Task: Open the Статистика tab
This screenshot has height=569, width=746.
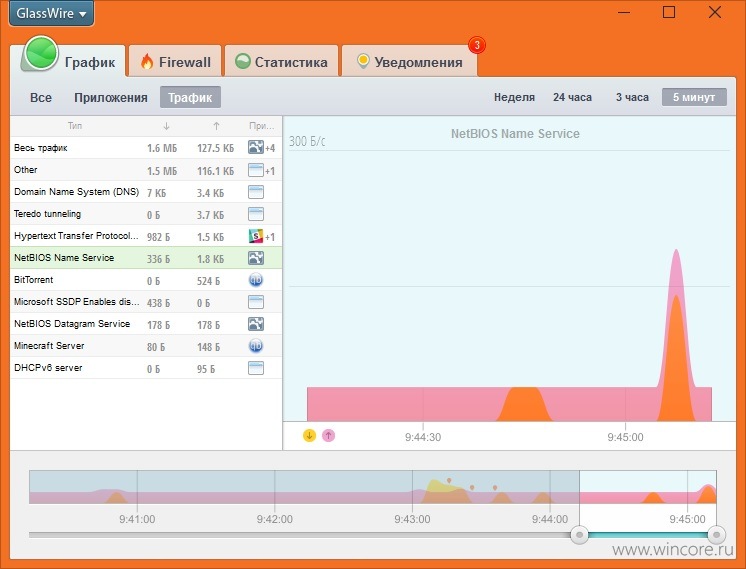Action: pos(281,62)
